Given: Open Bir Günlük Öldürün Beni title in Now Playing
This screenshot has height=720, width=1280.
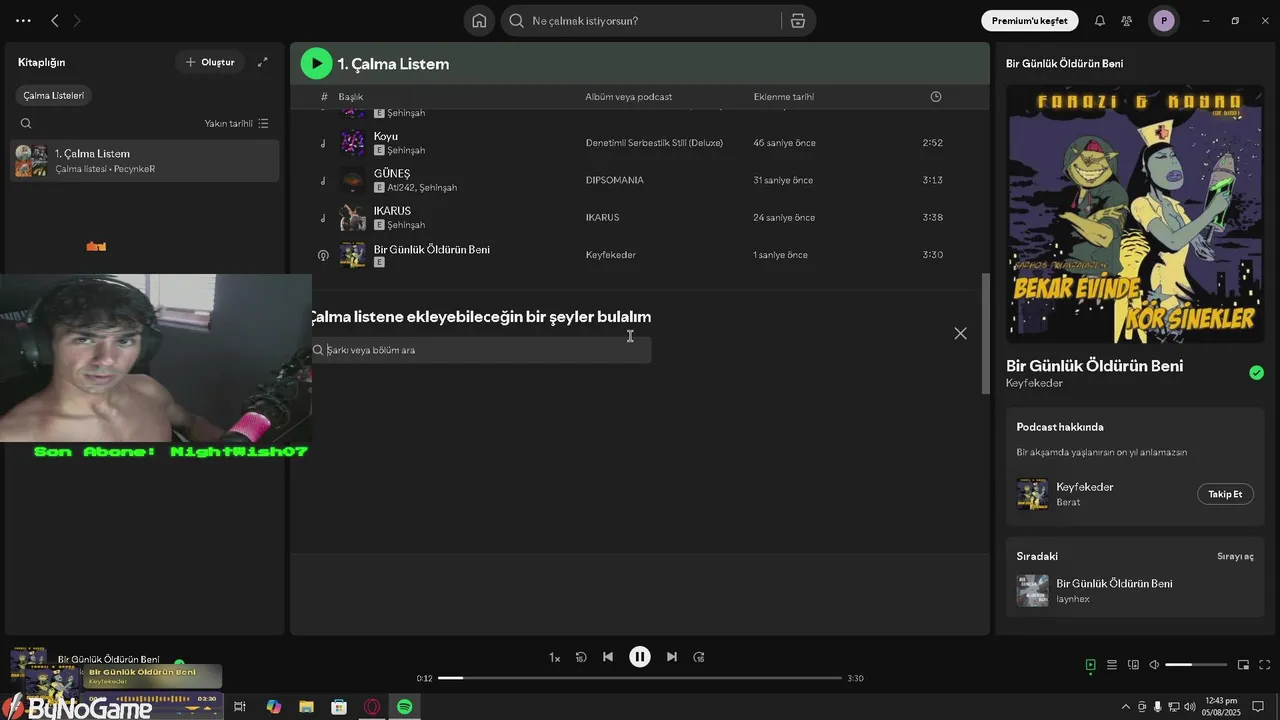Looking at the screenshot, I should [1094, 366].
